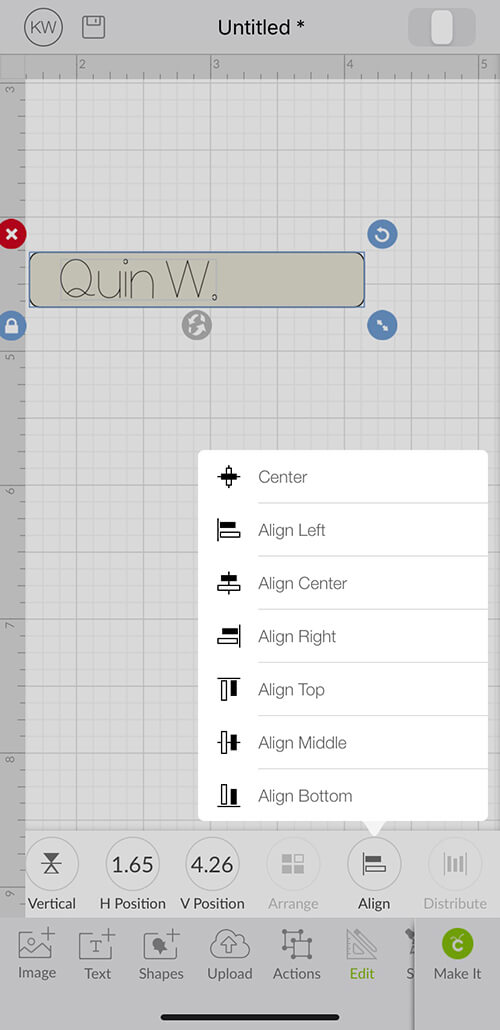Viewport: 500px width, 1030px height.
Task: Add Image from bottom toolbar
Action: (x=37, y=954)
